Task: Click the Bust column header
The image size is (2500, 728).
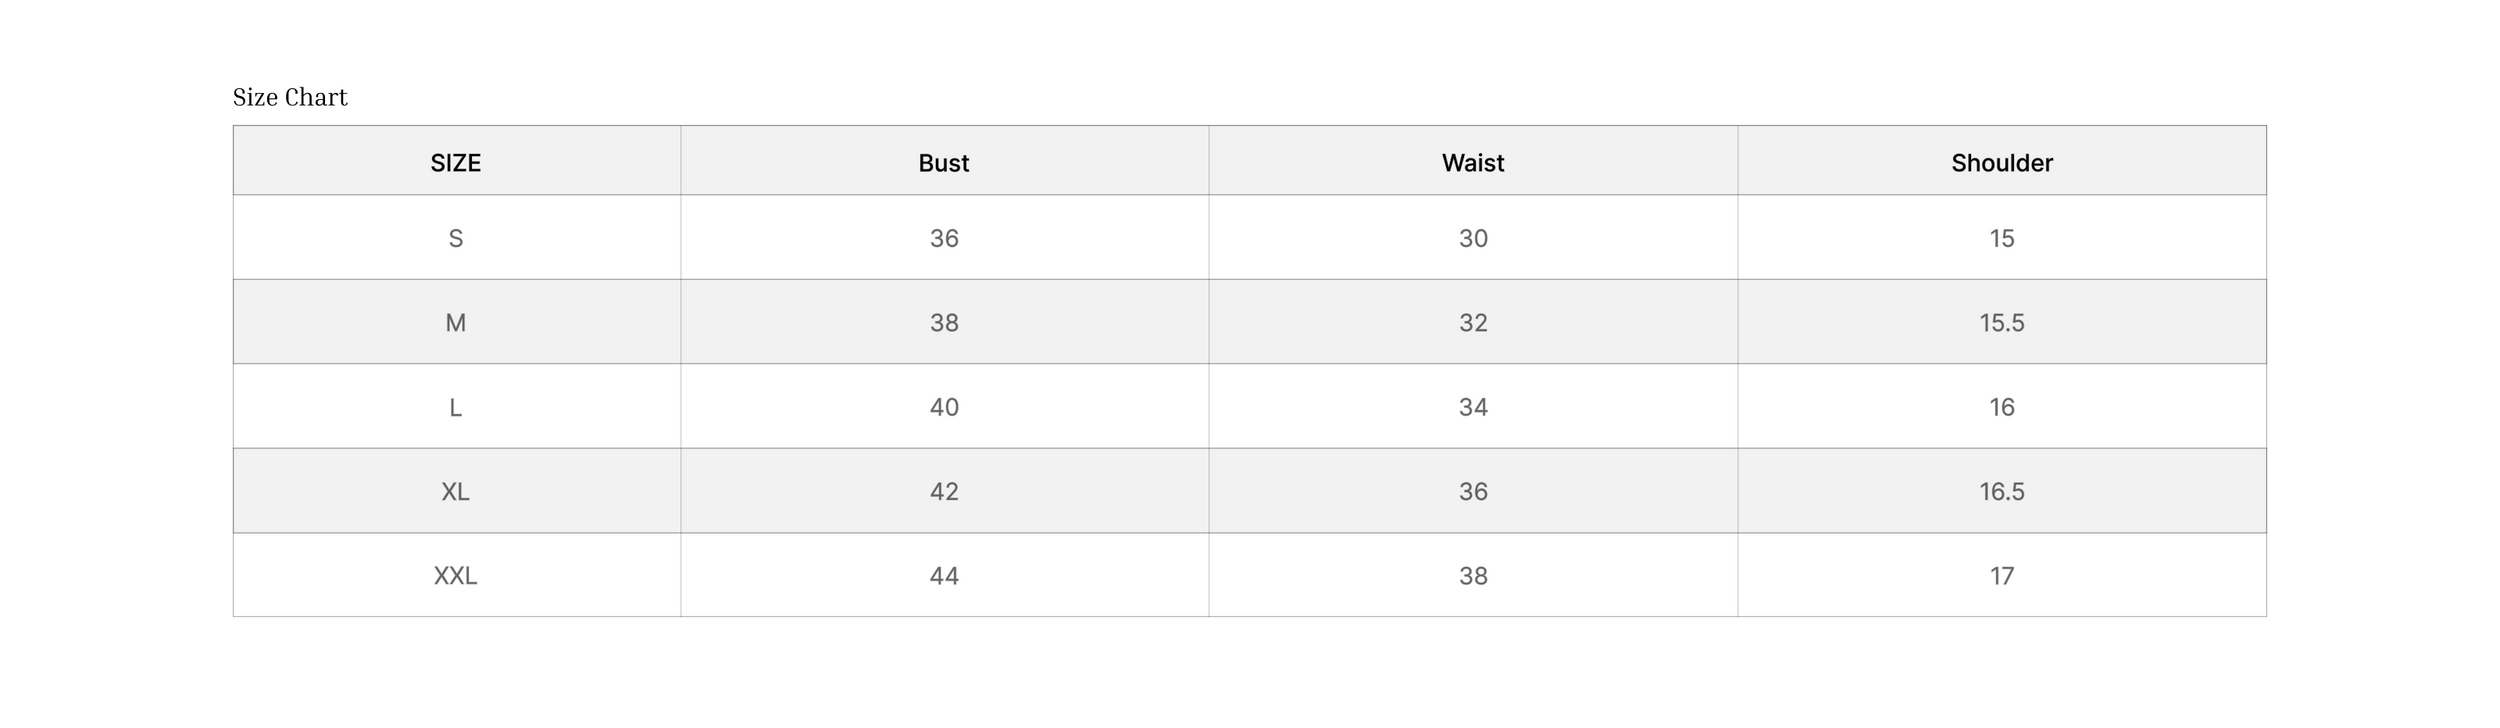Action: coord(944,163)
